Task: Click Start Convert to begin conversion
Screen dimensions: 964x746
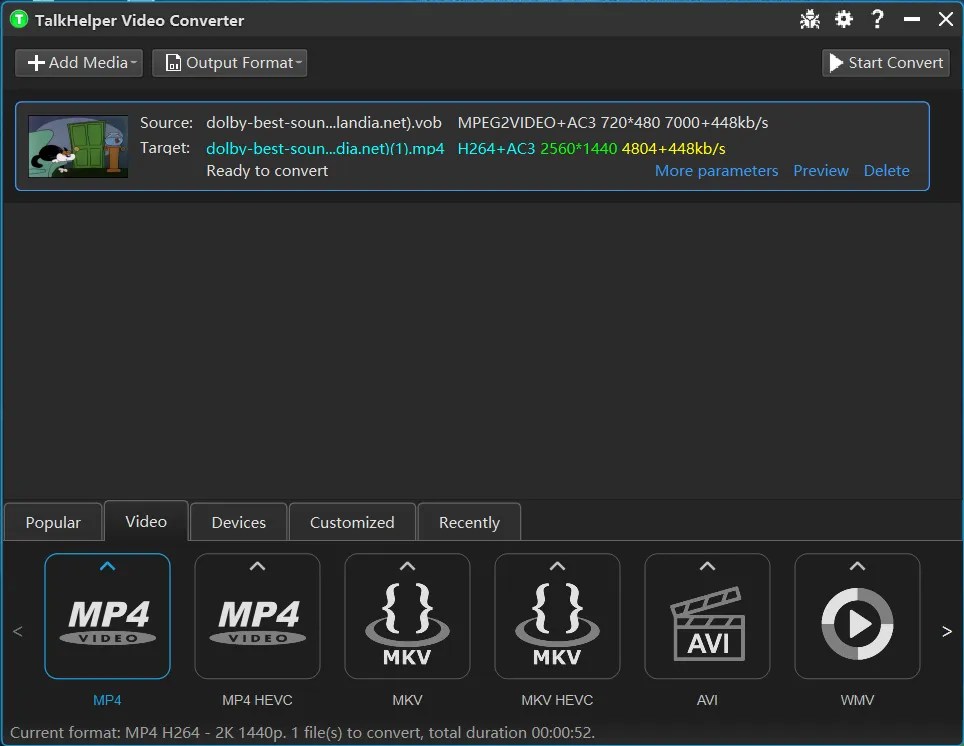Action: 885,62
